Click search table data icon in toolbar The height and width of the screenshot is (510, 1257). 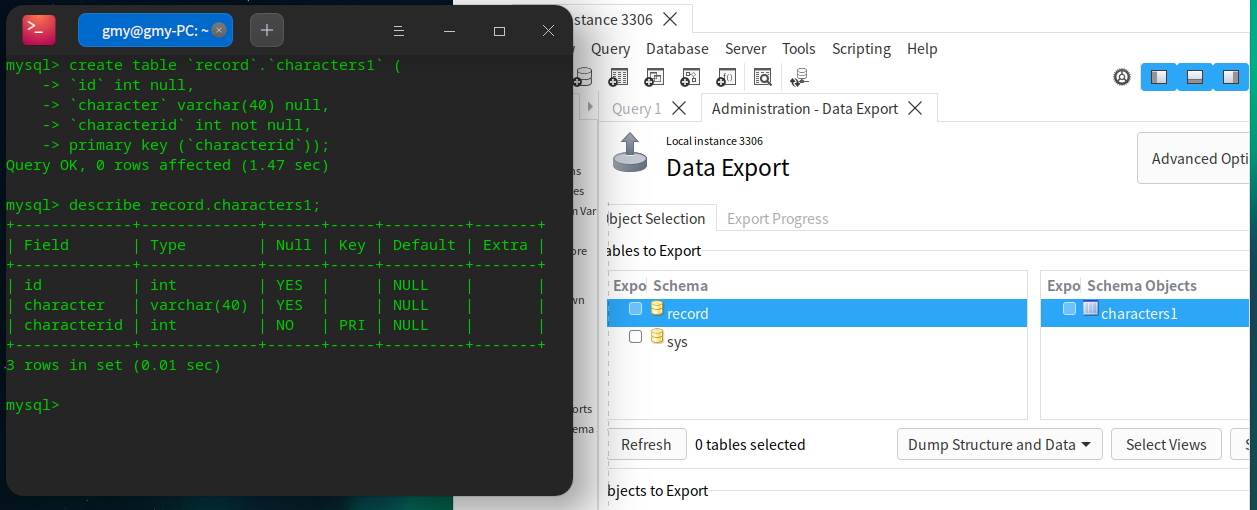pos(762,76)
